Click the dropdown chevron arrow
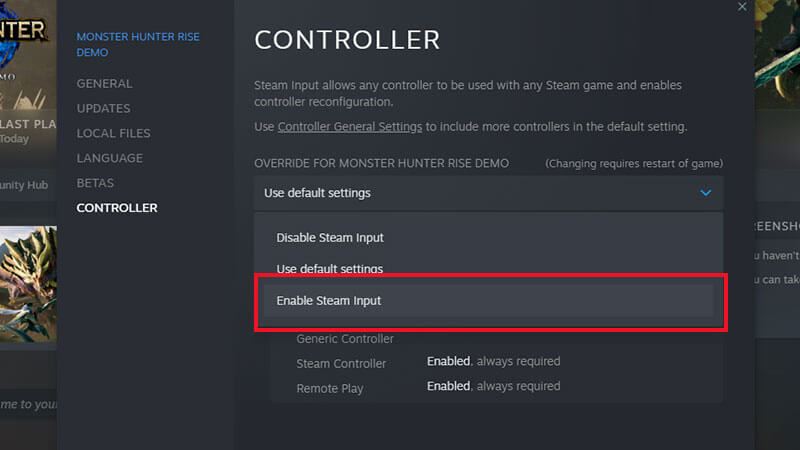 point(706,193)
